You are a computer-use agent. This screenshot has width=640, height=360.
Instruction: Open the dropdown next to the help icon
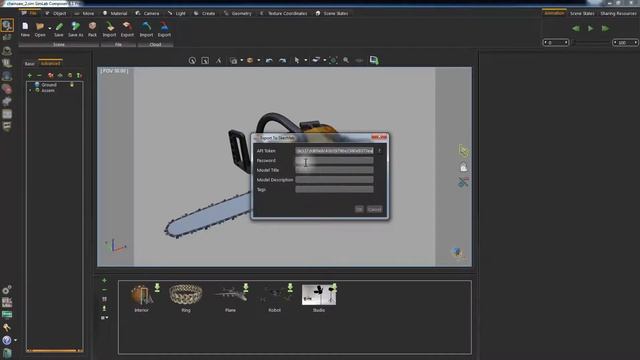[x=16, y=340]
